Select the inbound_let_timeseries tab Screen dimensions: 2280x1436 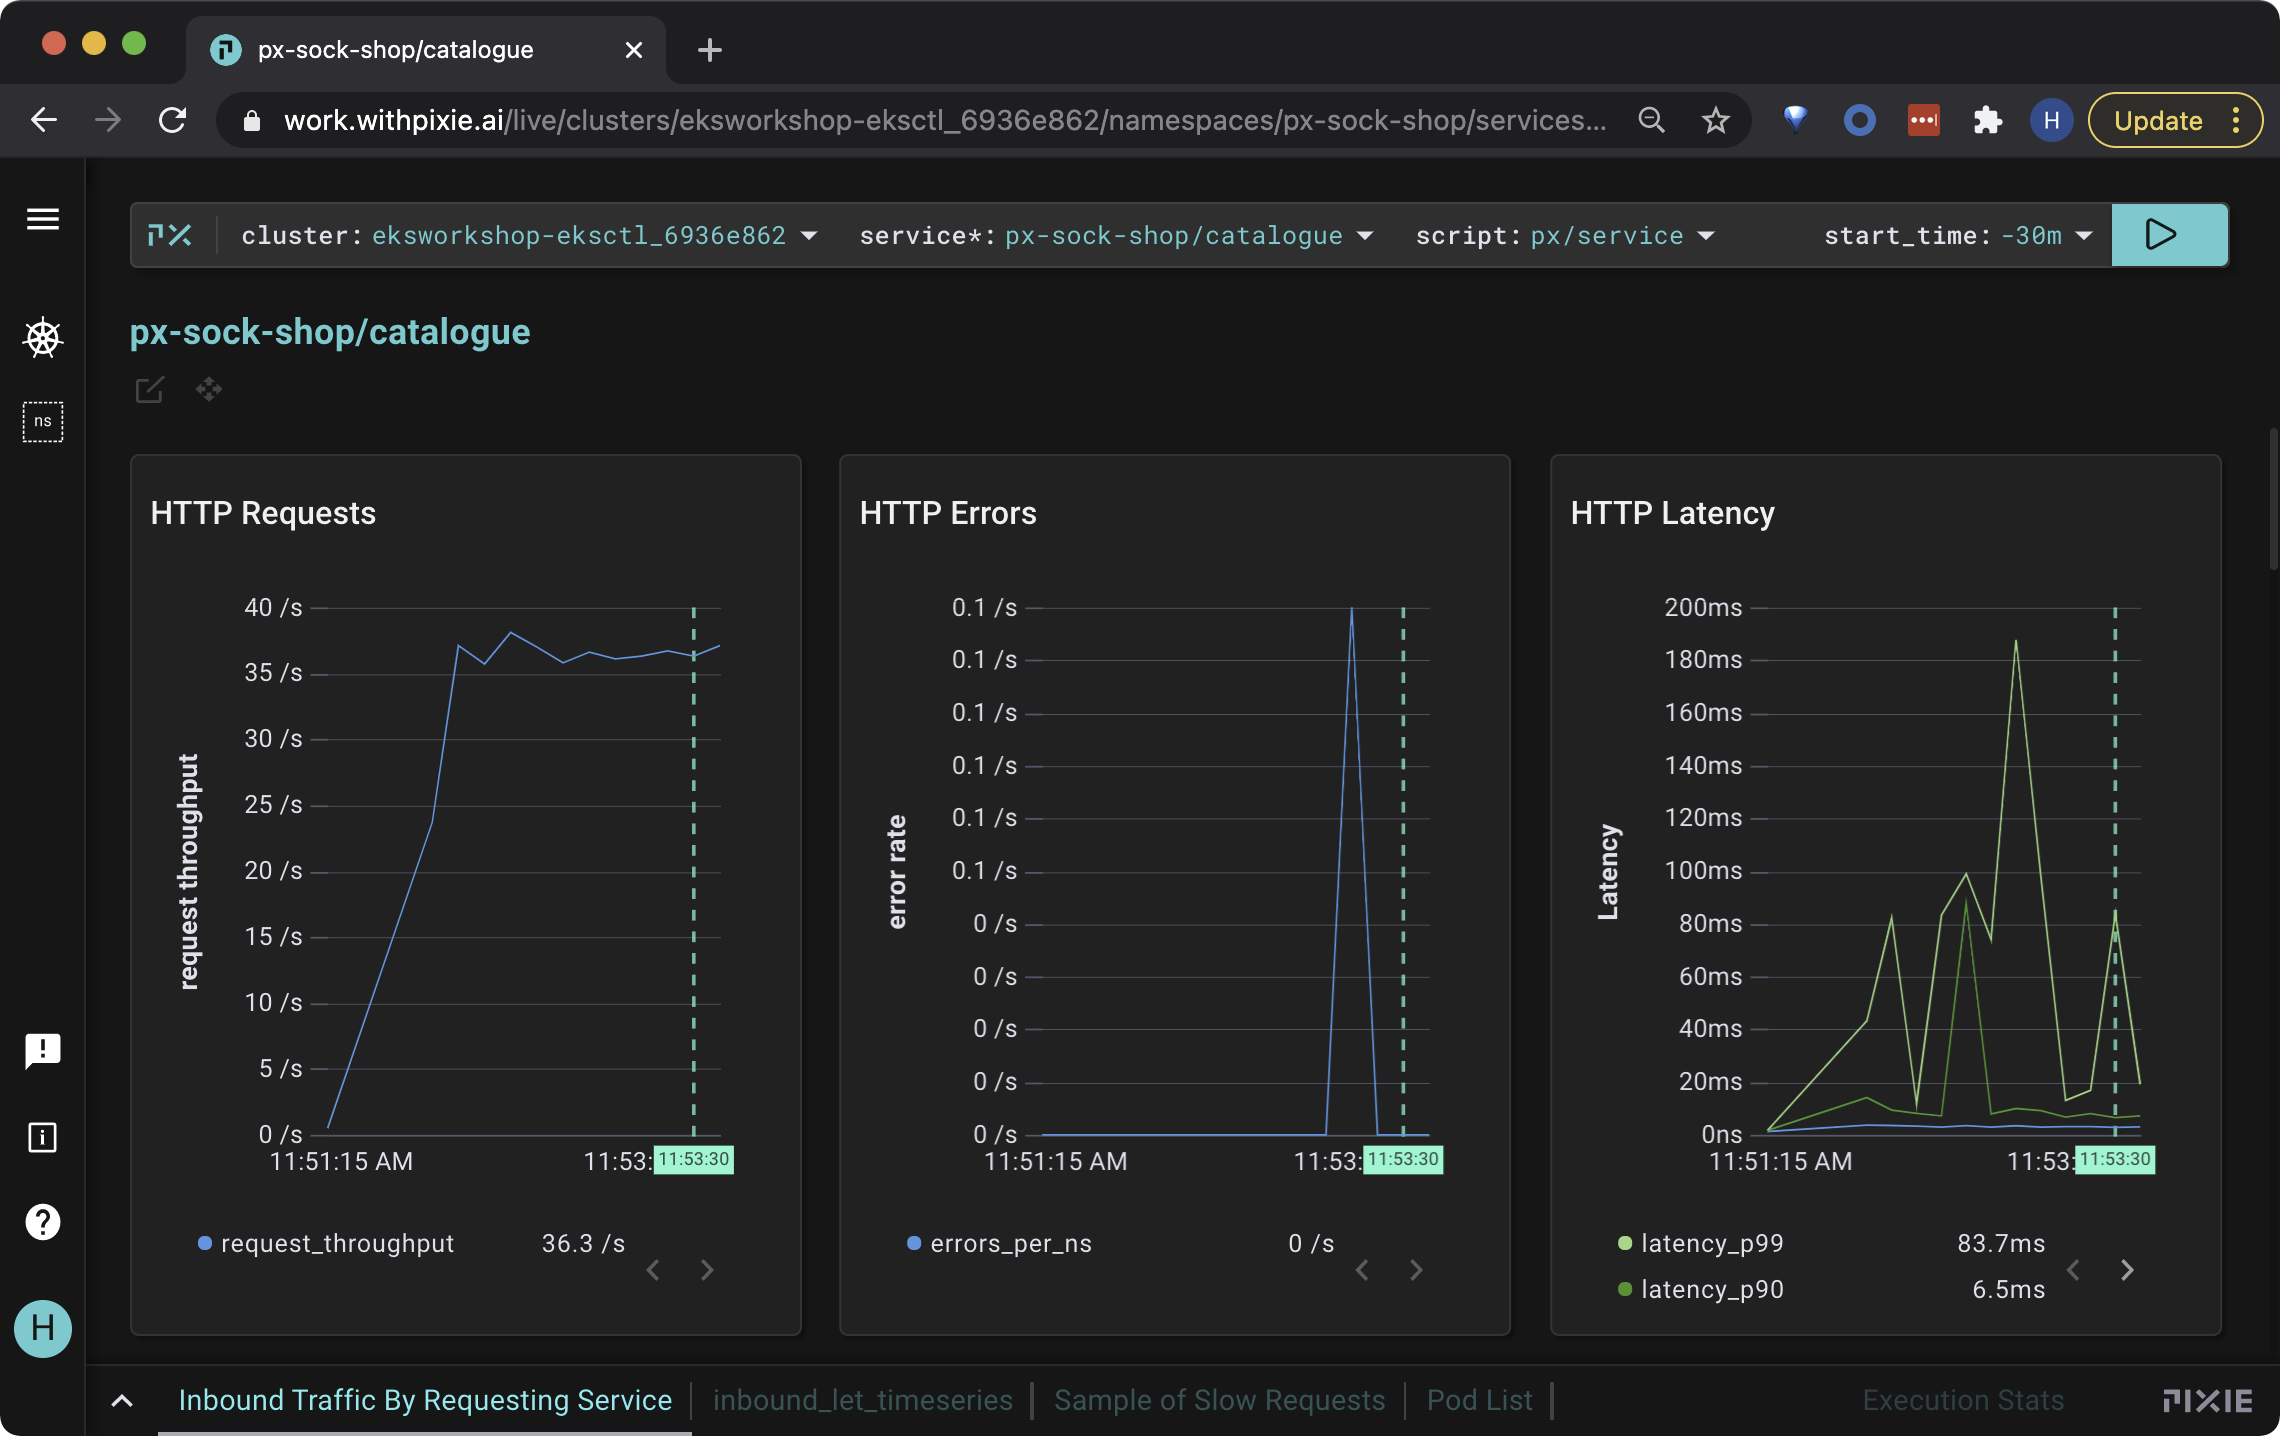coord(864,1398)
